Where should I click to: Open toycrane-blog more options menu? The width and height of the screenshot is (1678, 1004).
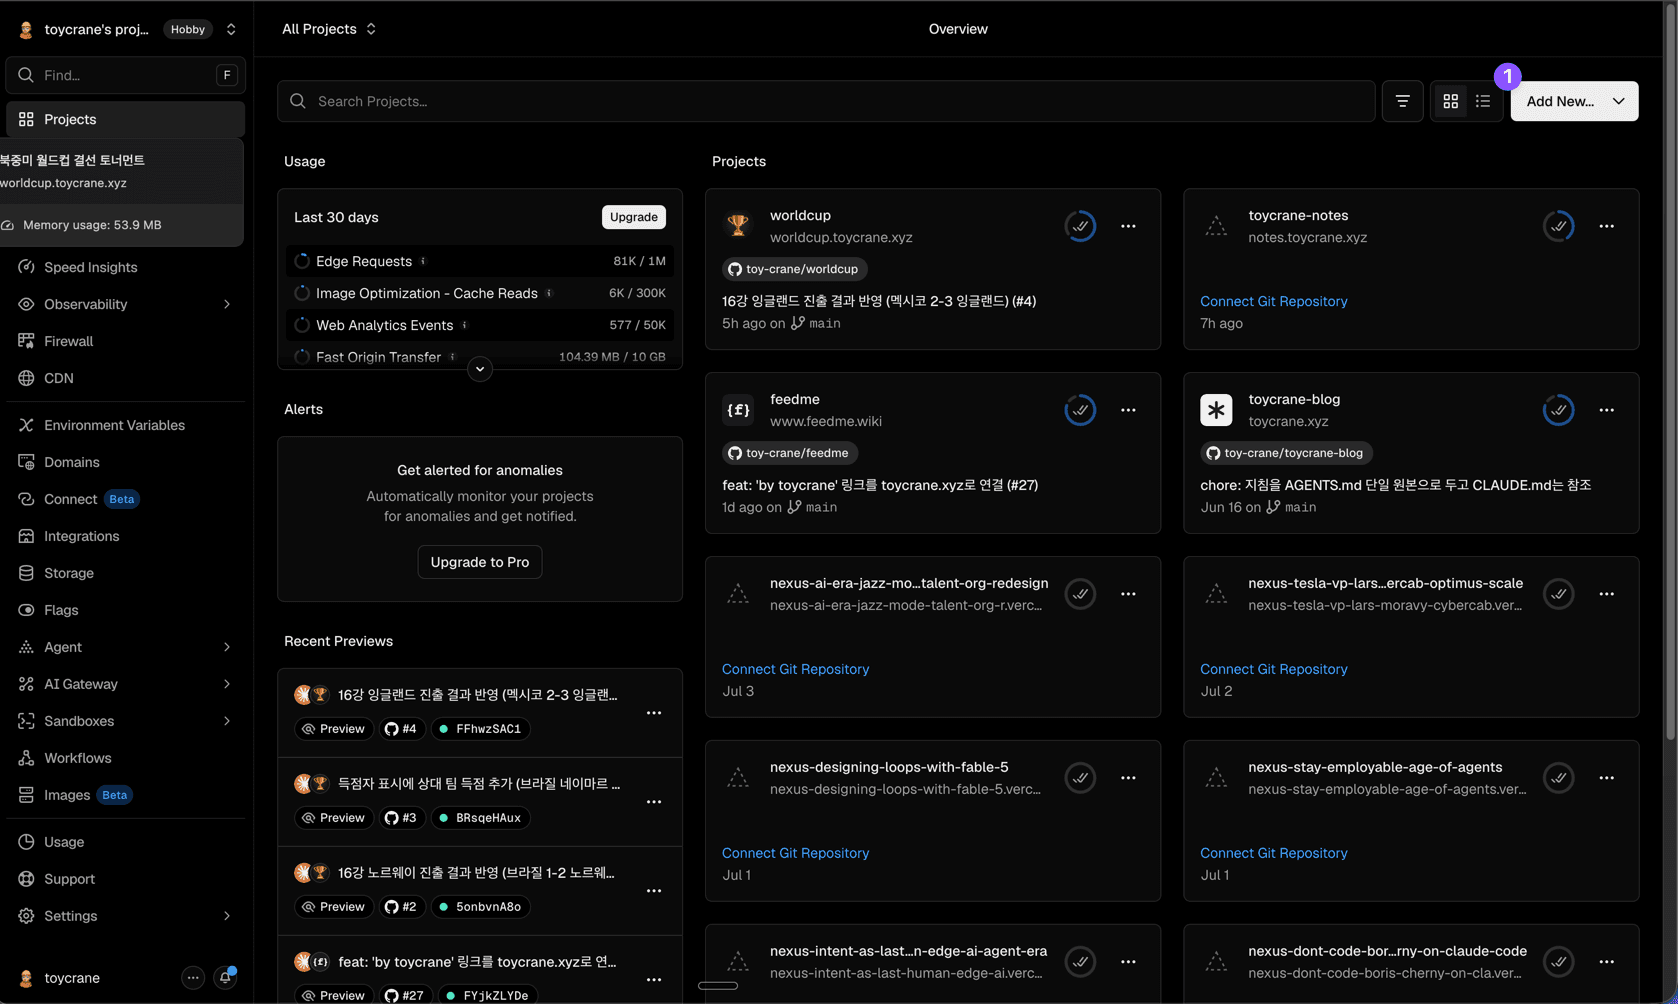pyautogui.click(x=1606, y=410)
